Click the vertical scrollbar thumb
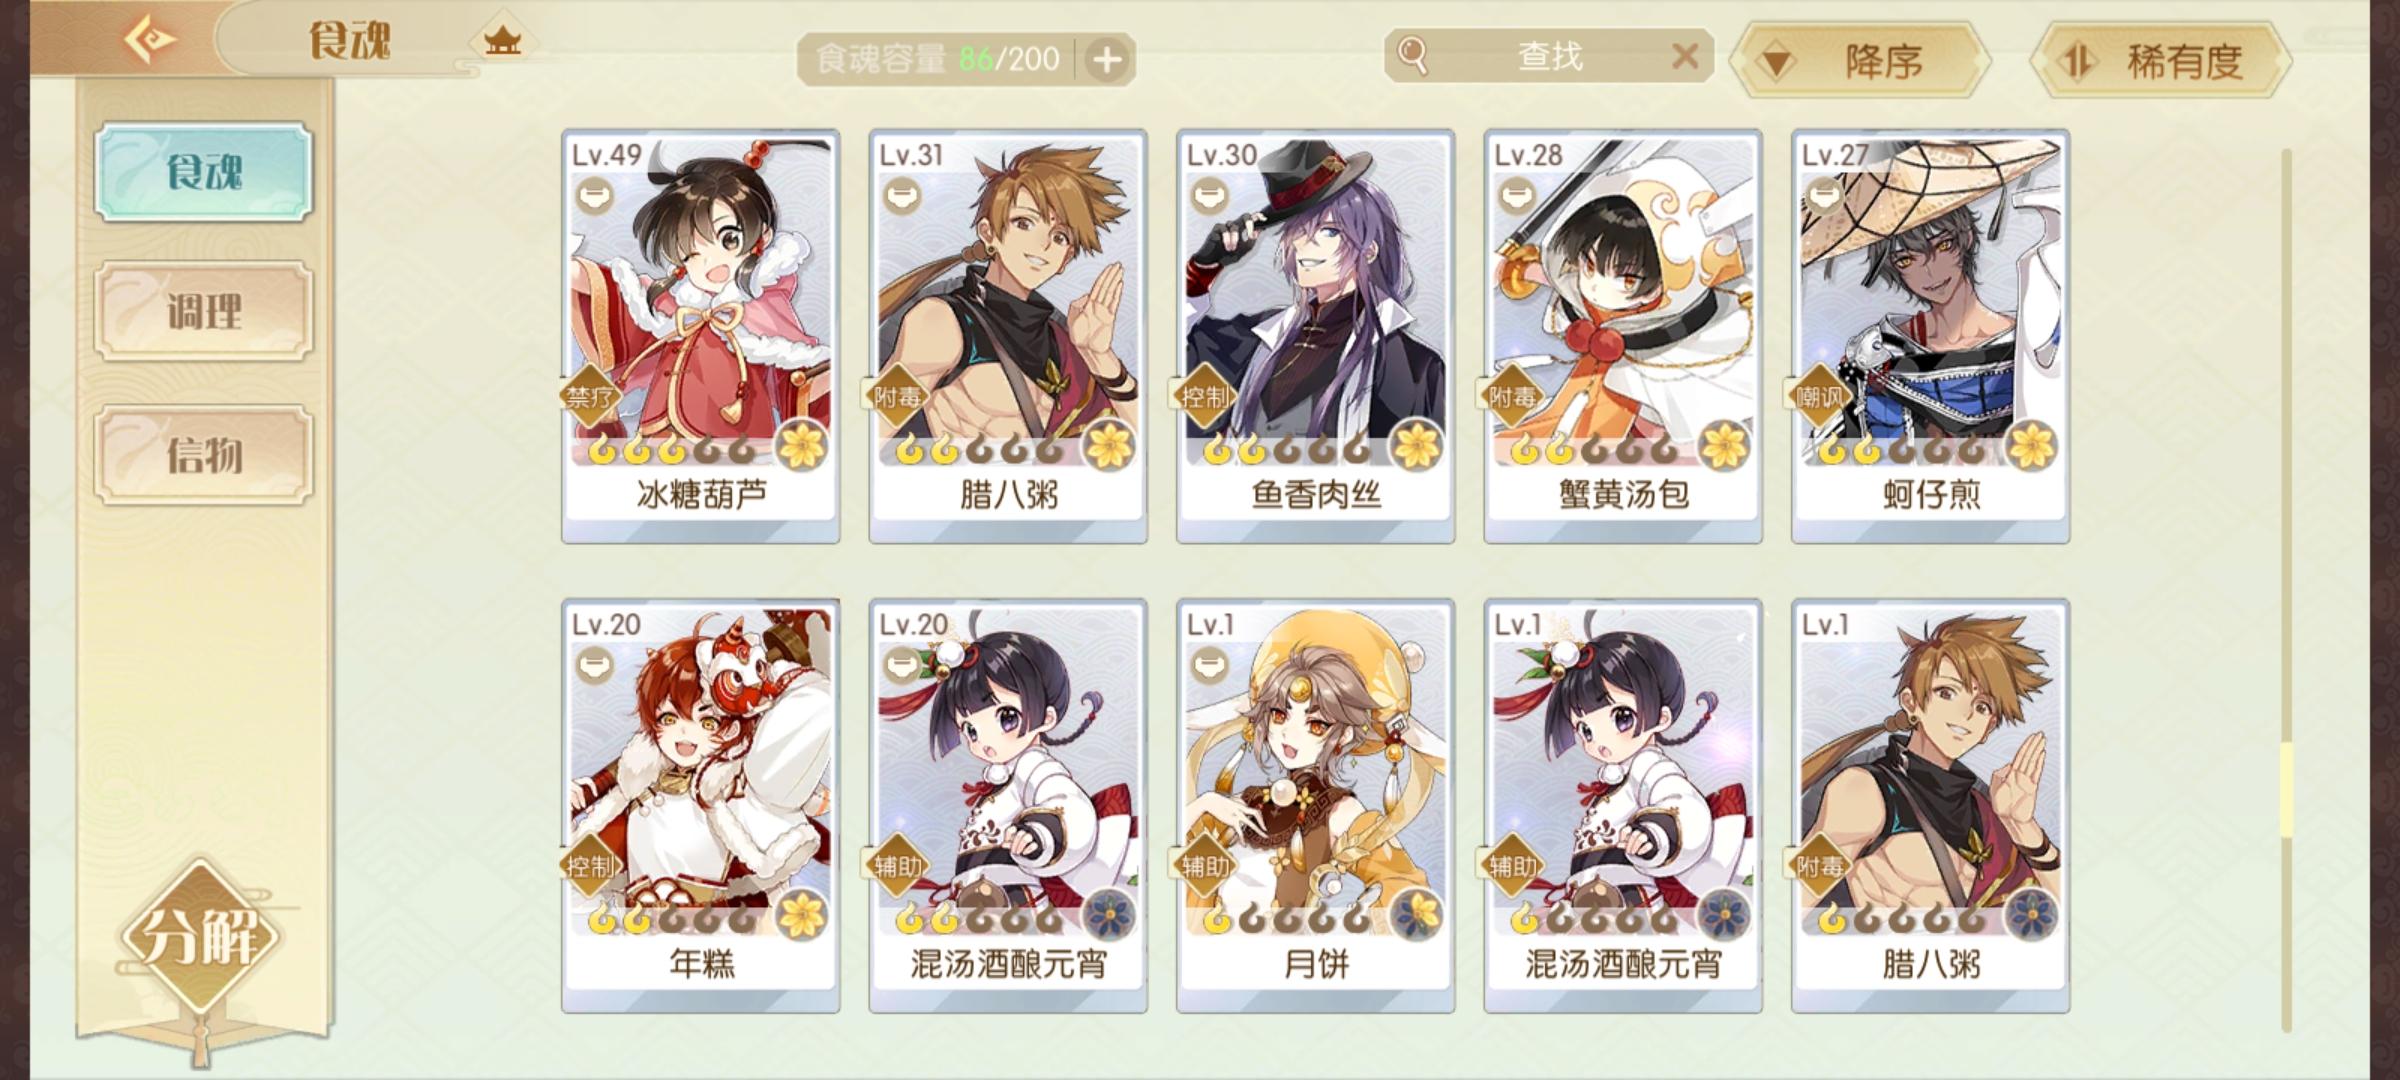The height and width of the screenshot is (1080, 2400). pyautogui.click(x=2286, y=790)
